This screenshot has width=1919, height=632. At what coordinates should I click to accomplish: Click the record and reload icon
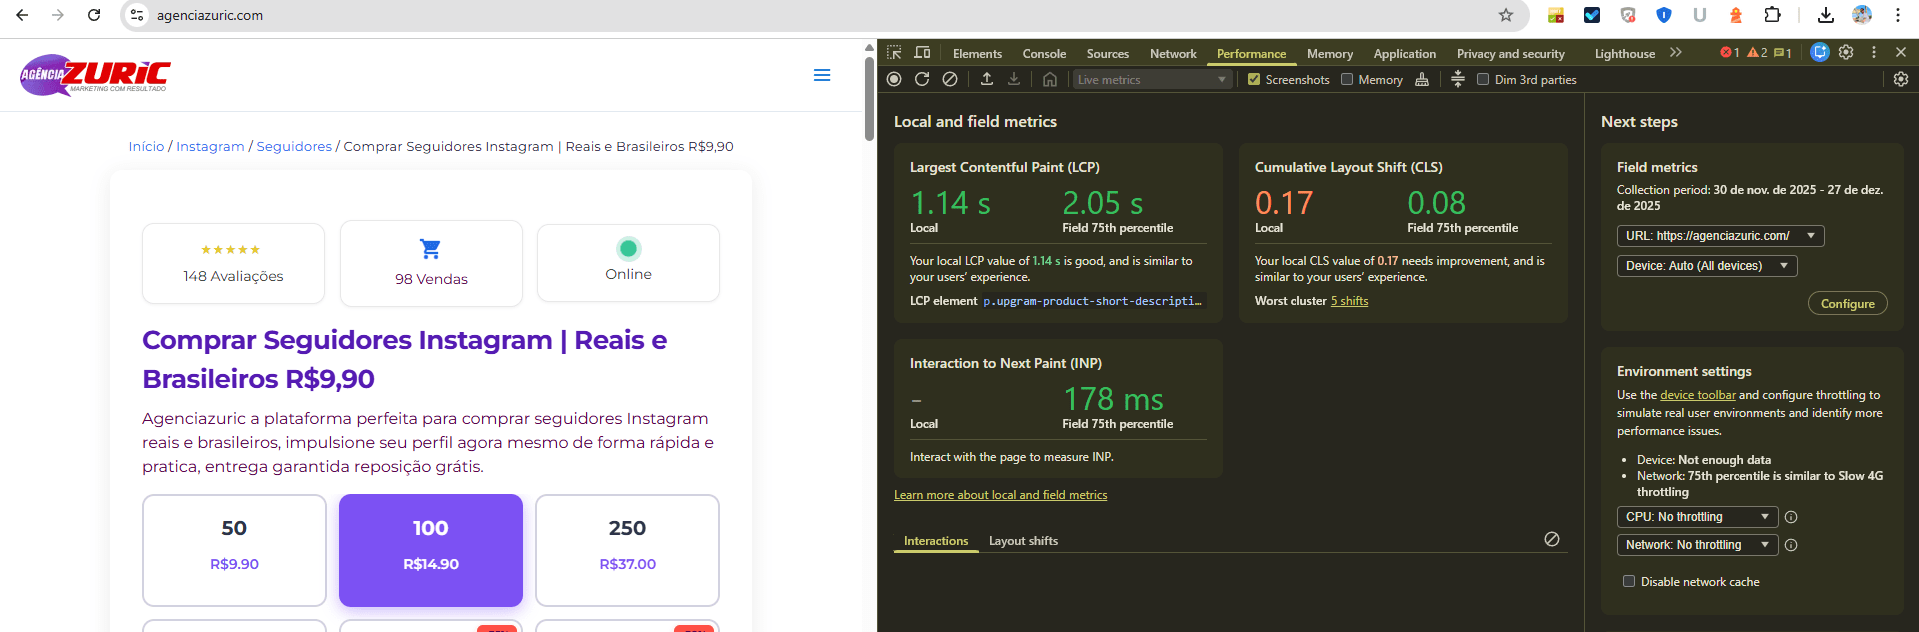point(922,79)
